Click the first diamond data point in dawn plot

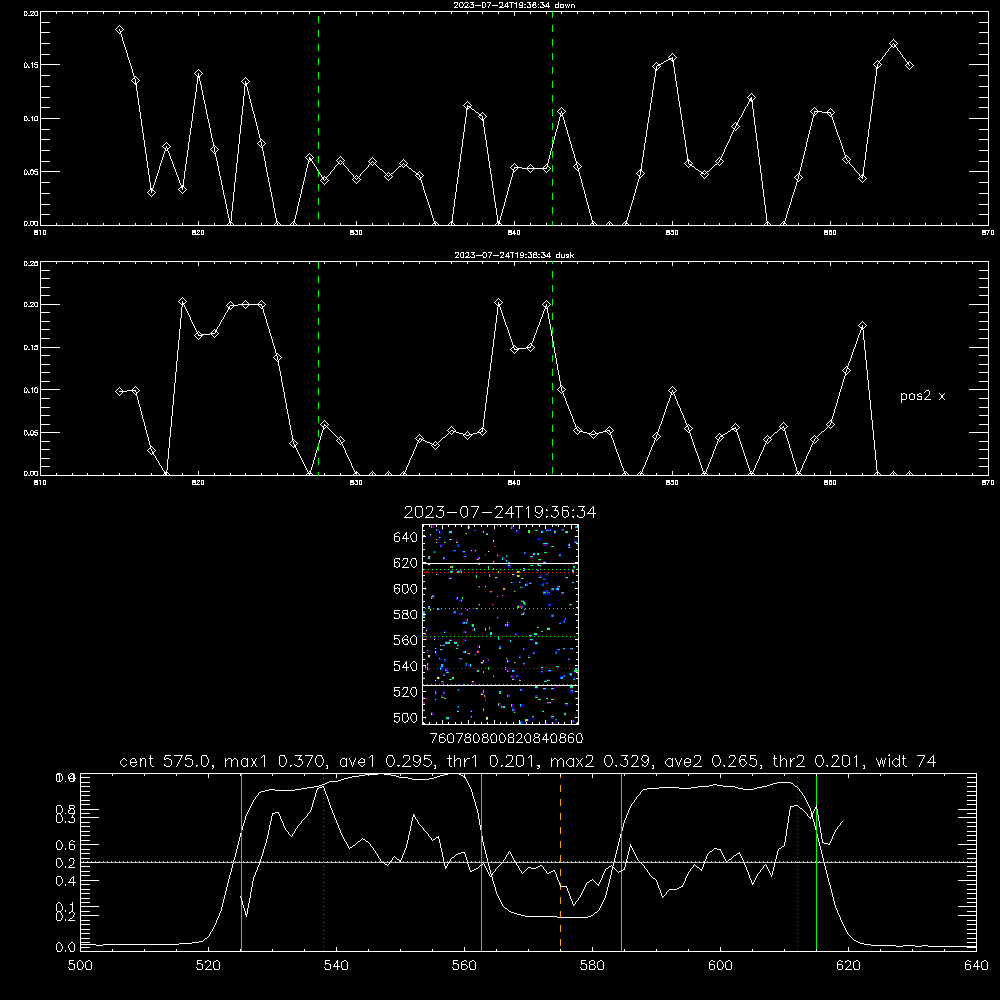(x=119, y=30)
